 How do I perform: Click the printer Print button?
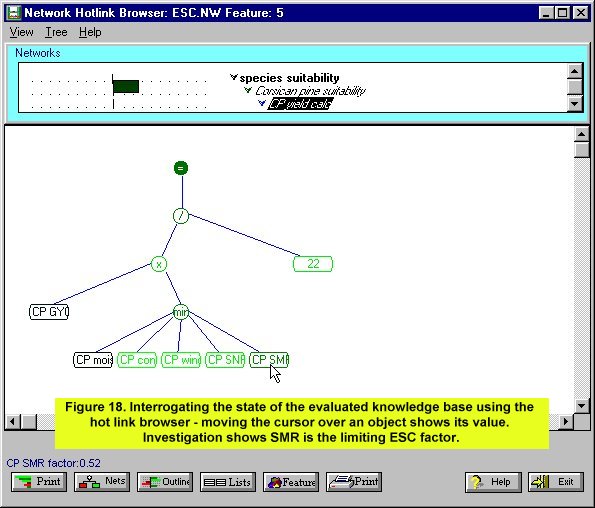tap(354, 482)
